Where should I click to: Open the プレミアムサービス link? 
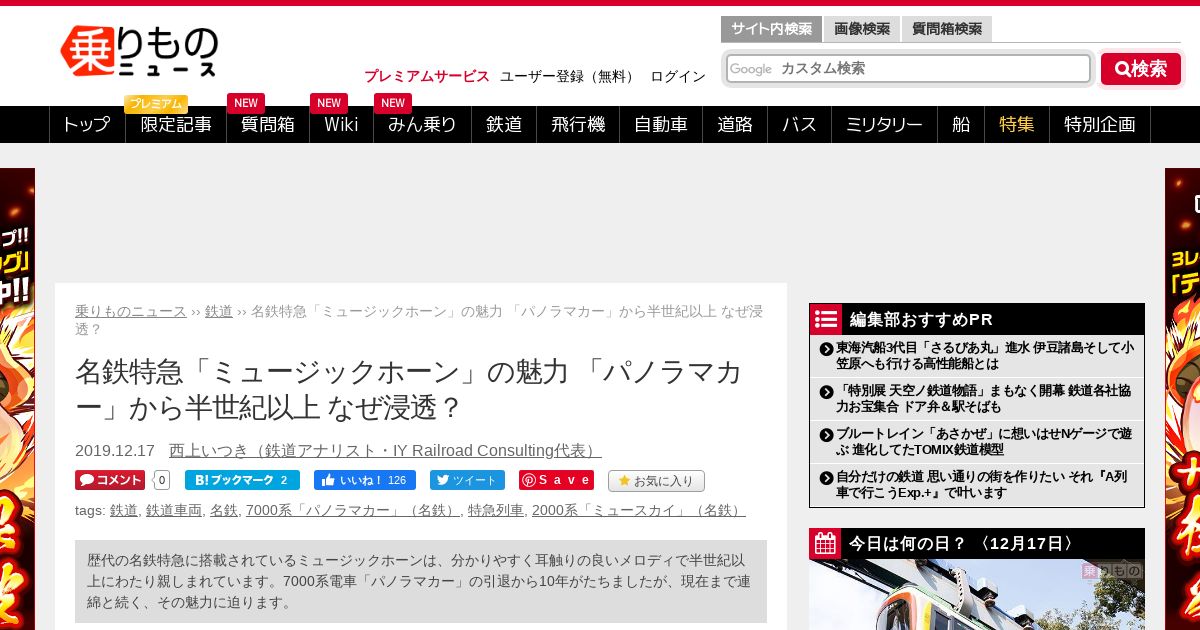point(427,76)
